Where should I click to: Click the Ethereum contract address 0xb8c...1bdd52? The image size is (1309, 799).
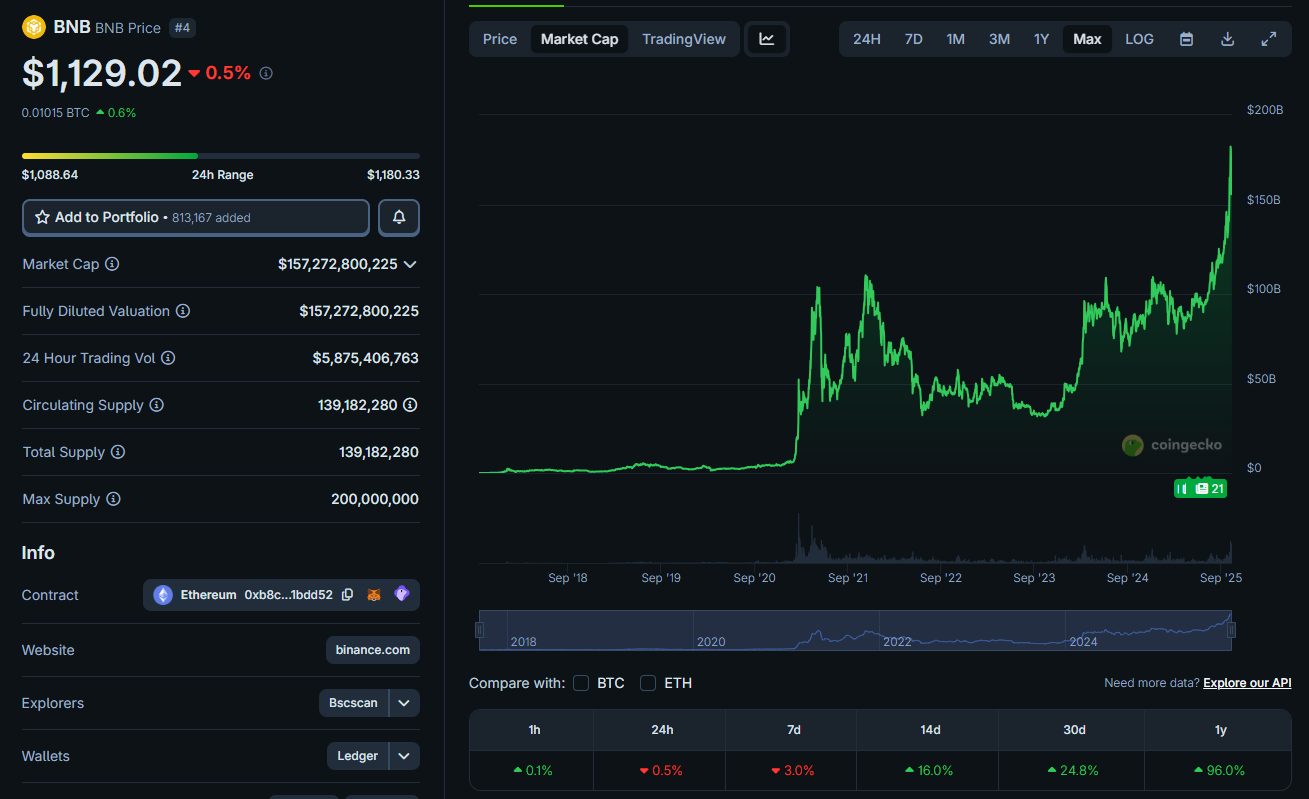(288, 594)
